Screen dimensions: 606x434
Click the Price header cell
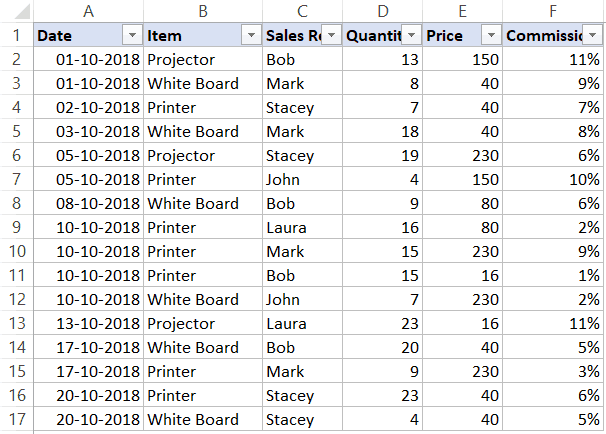click(462, 35)
